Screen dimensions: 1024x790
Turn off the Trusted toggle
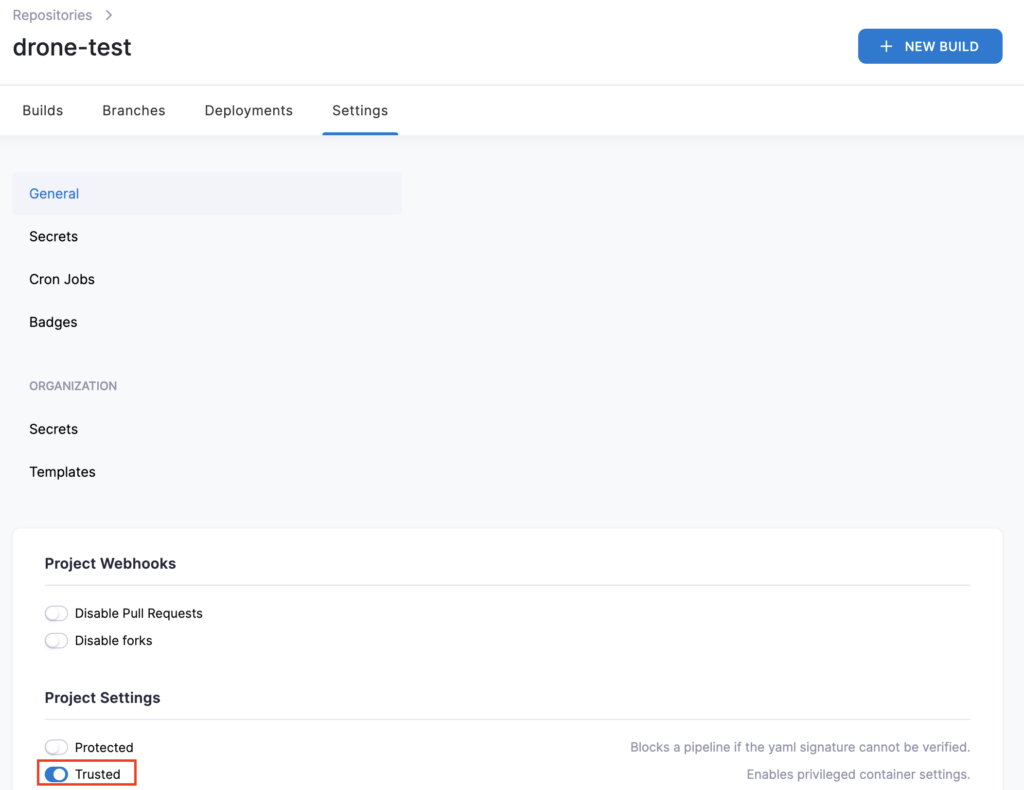click(57, 774)
